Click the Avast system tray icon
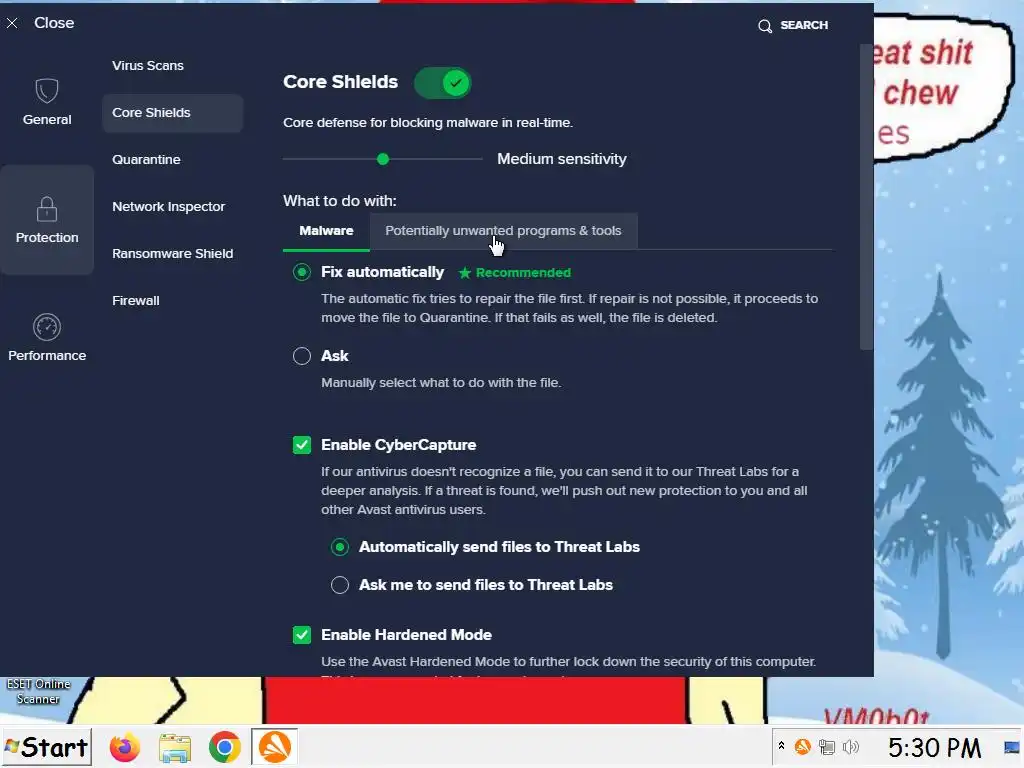1024x768 pixels. (802, 746)
